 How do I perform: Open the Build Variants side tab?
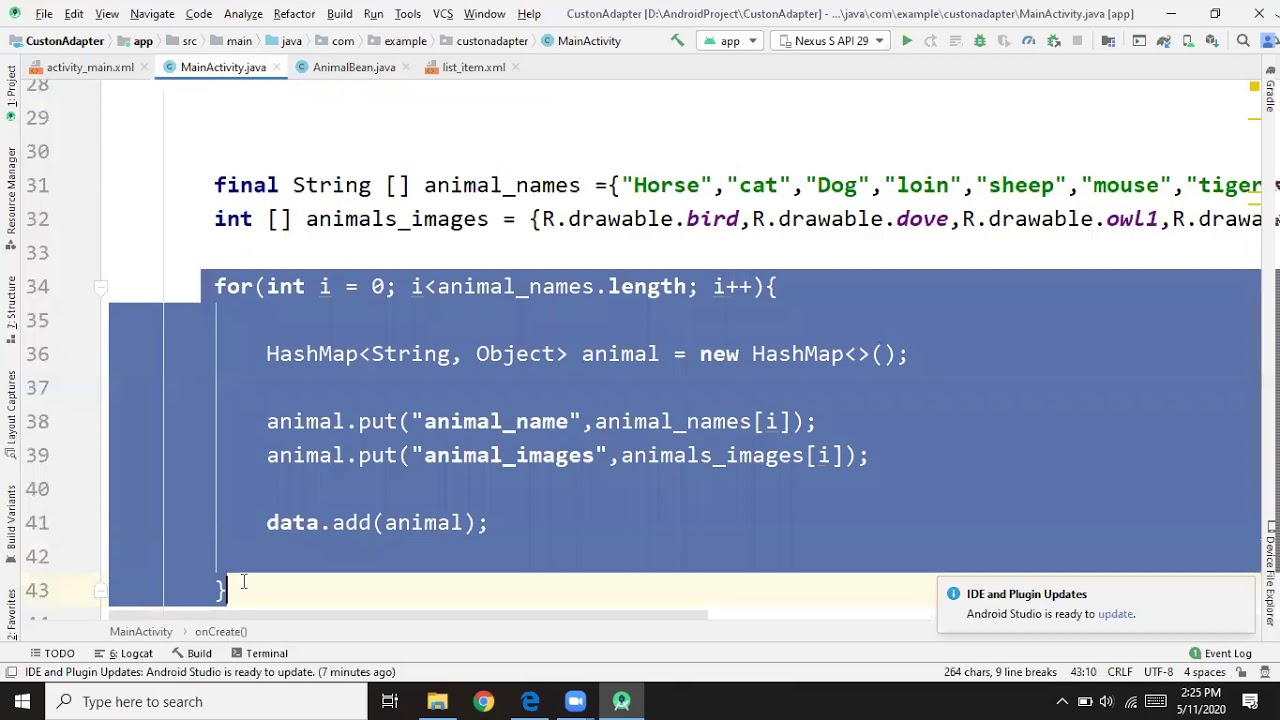point(11,524)
